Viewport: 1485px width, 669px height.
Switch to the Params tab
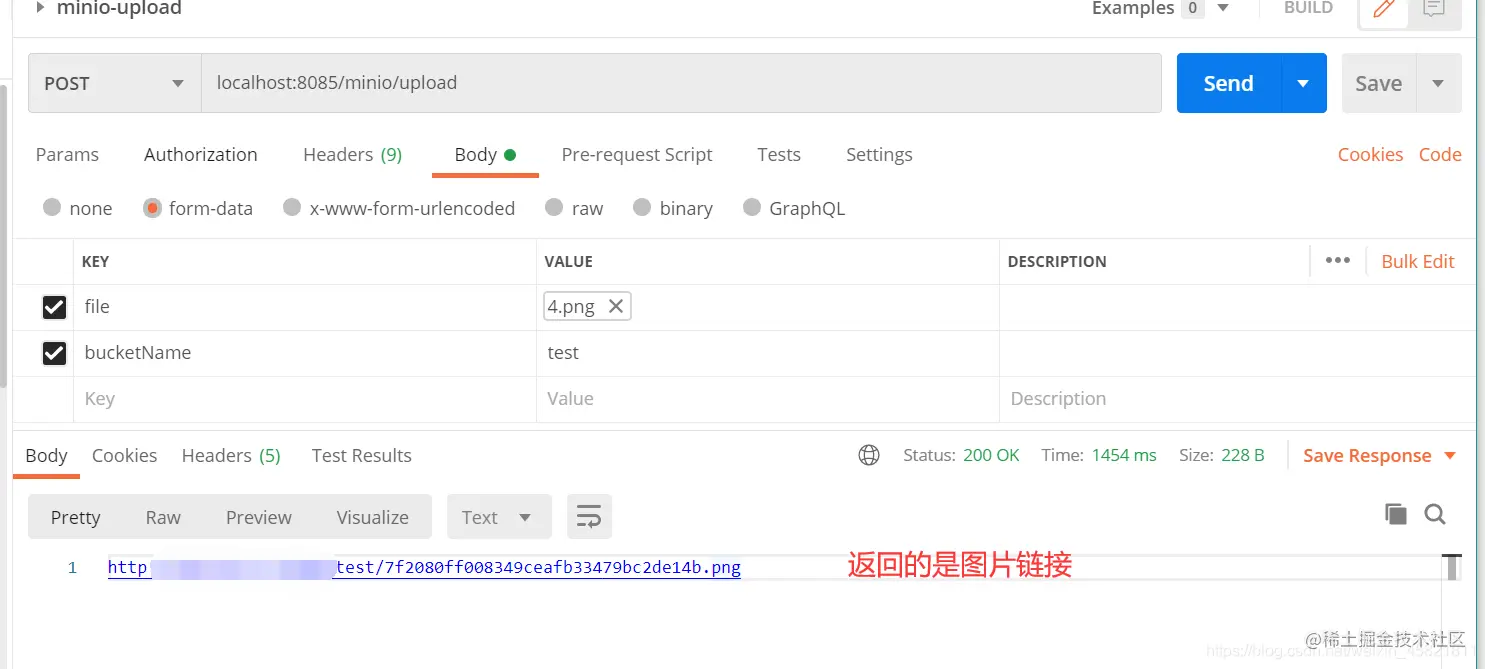[67, 154]
